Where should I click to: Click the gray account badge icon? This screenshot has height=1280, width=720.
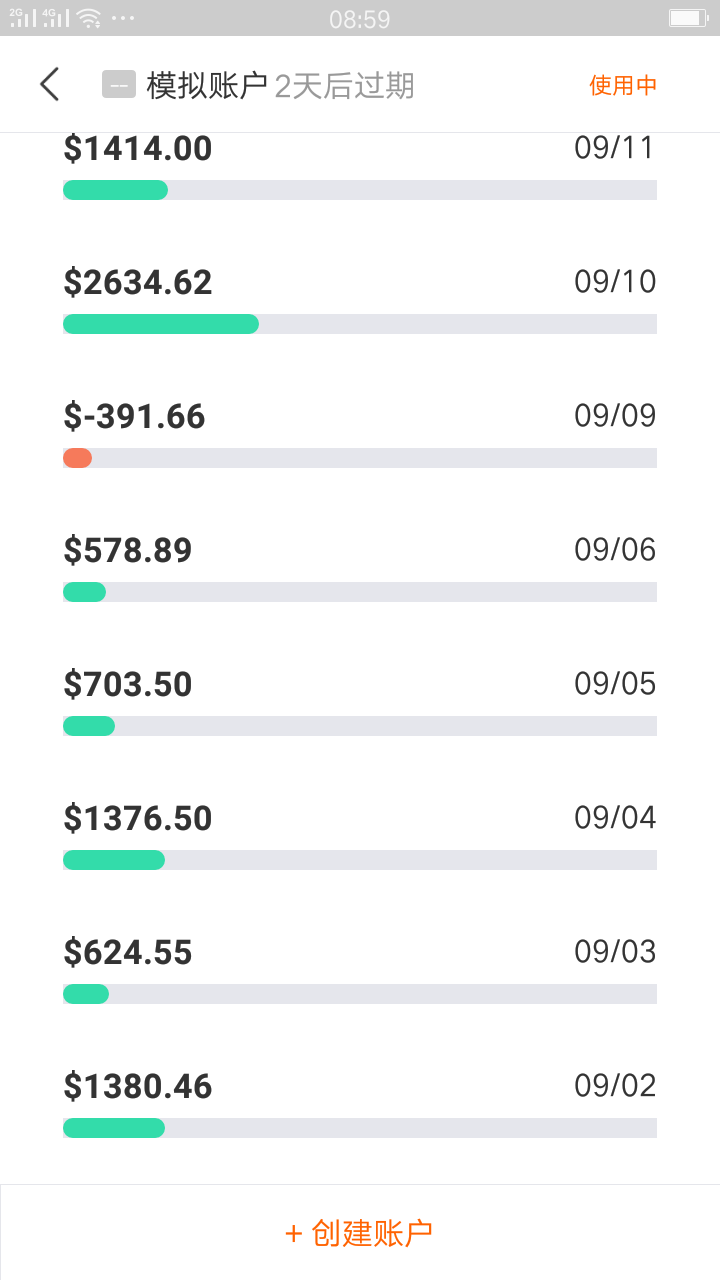(x=118, y=85)
